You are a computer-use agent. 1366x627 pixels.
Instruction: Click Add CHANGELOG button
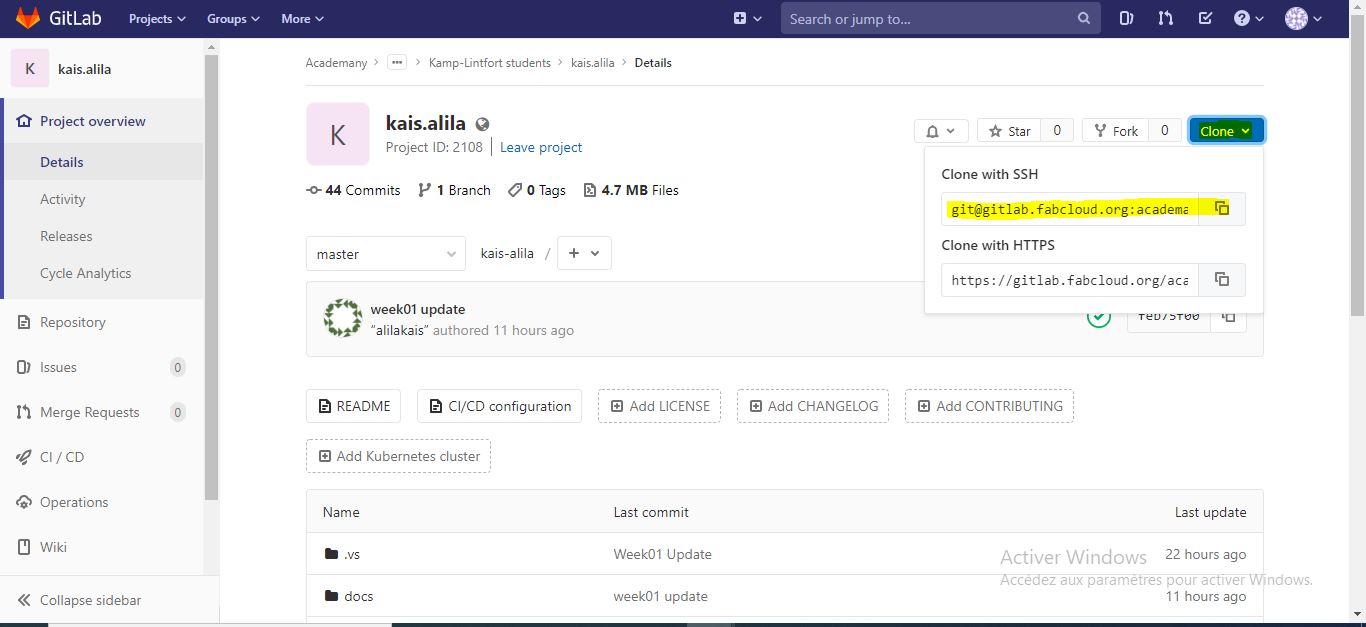click(x=813, y=406)
